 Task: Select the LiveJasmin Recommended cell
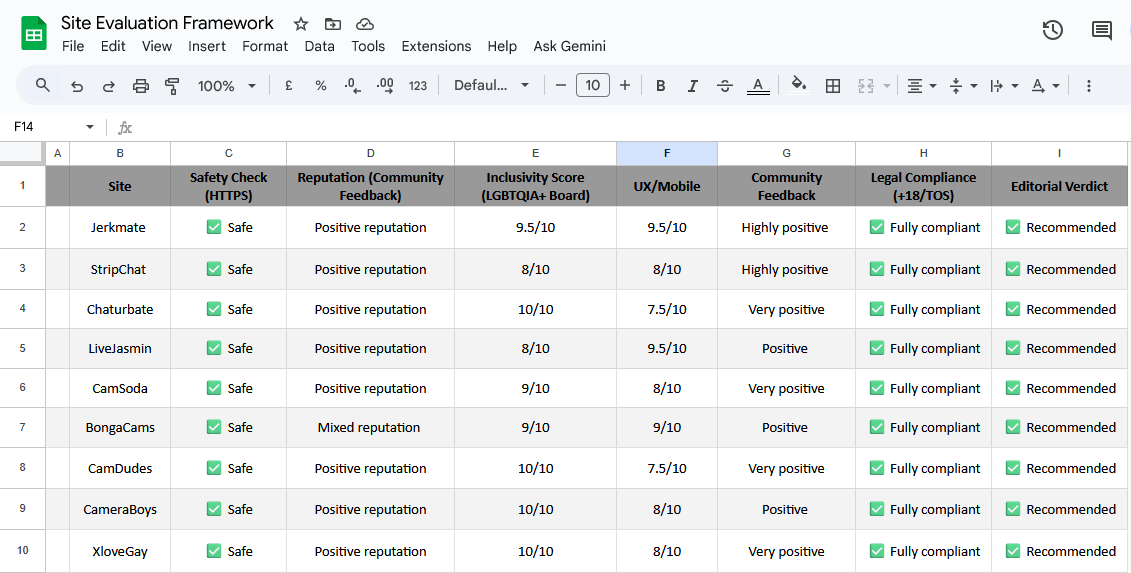click(1061, 349)
